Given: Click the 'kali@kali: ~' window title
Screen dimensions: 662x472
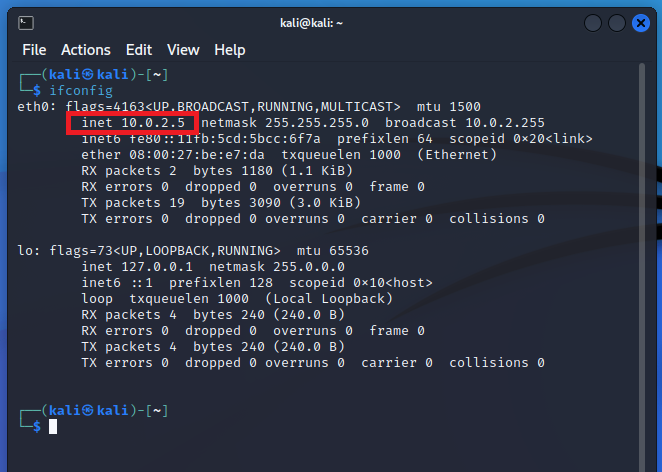Looking at the screenshot, I should tap(312, 23).
